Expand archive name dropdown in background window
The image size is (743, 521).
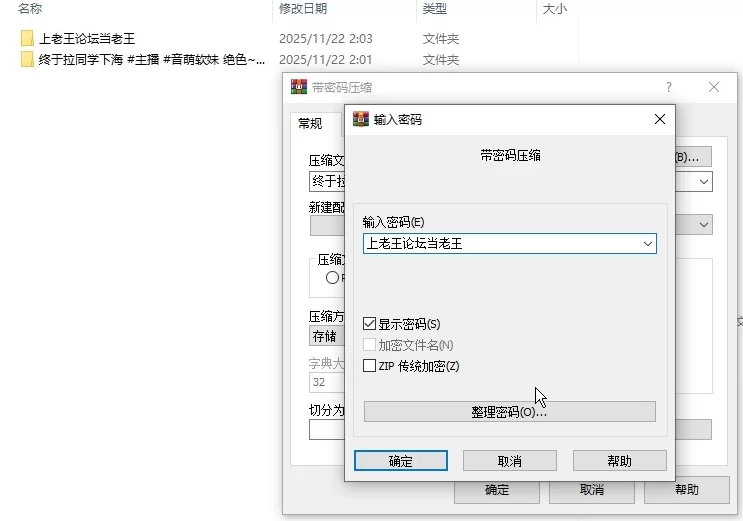704,182
